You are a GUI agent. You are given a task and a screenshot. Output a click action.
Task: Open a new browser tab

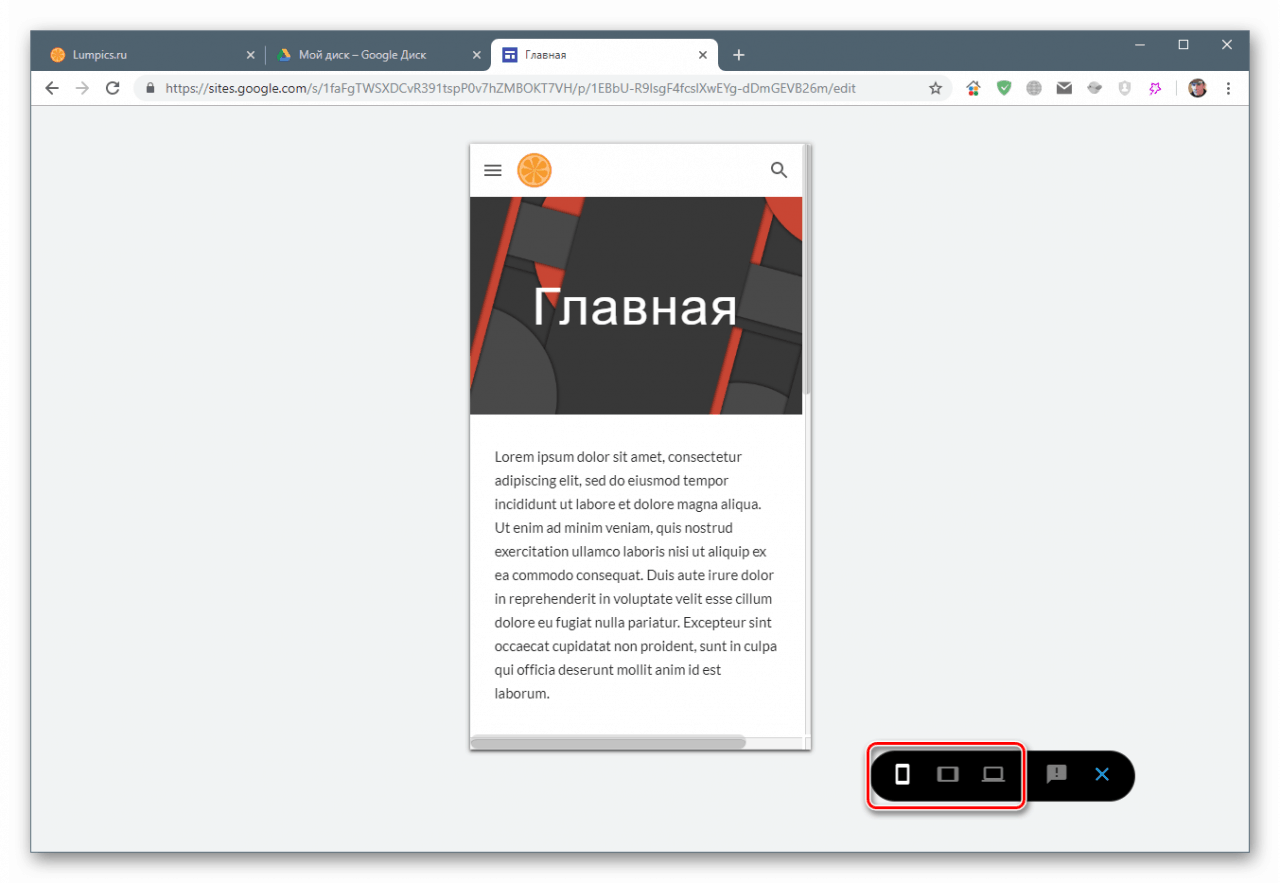(739, 55)
